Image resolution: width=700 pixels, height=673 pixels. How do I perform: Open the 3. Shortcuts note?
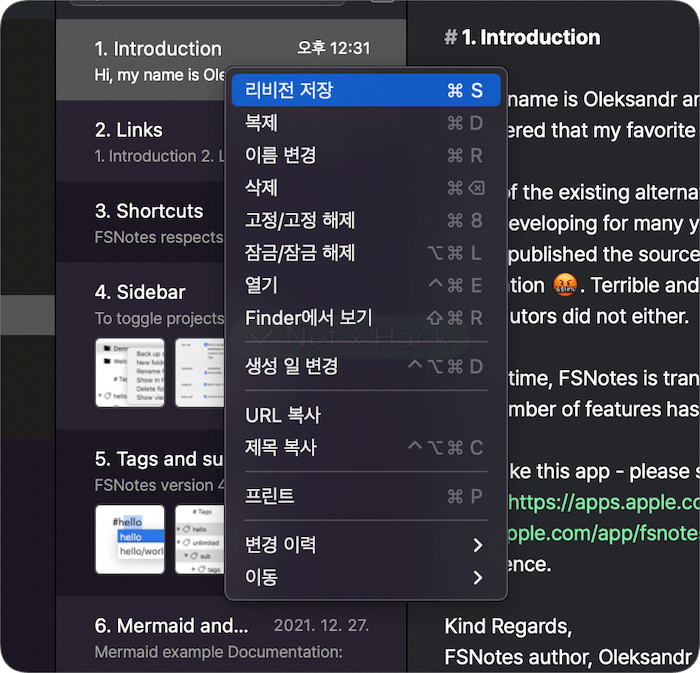click(x=141, y=222)
